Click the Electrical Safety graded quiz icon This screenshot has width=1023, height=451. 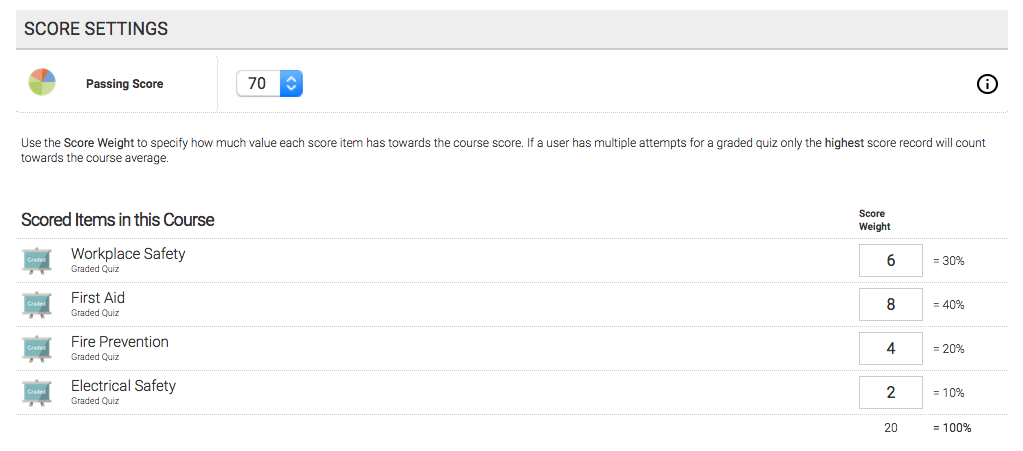coord(37,392)
